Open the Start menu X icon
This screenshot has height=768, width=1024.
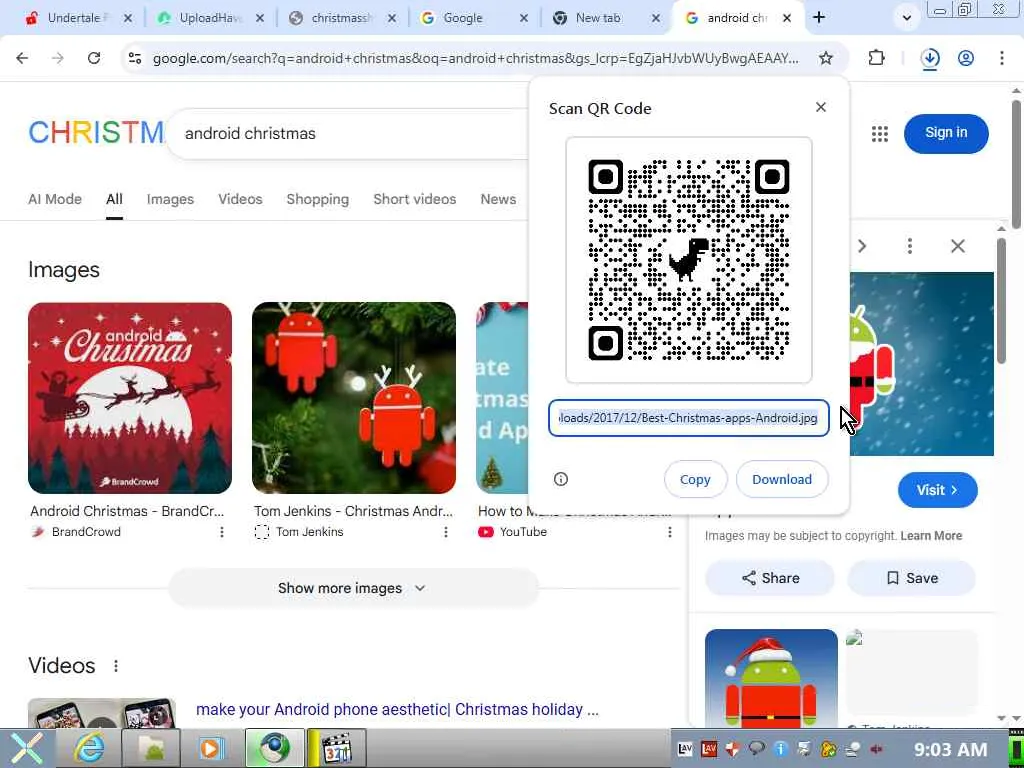coord(25,748)
